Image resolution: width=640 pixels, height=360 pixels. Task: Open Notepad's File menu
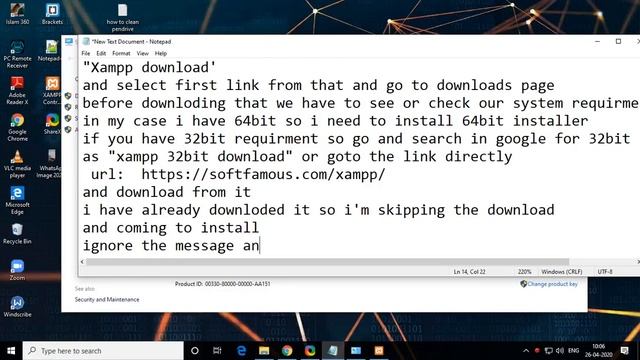tap(86, 53)
